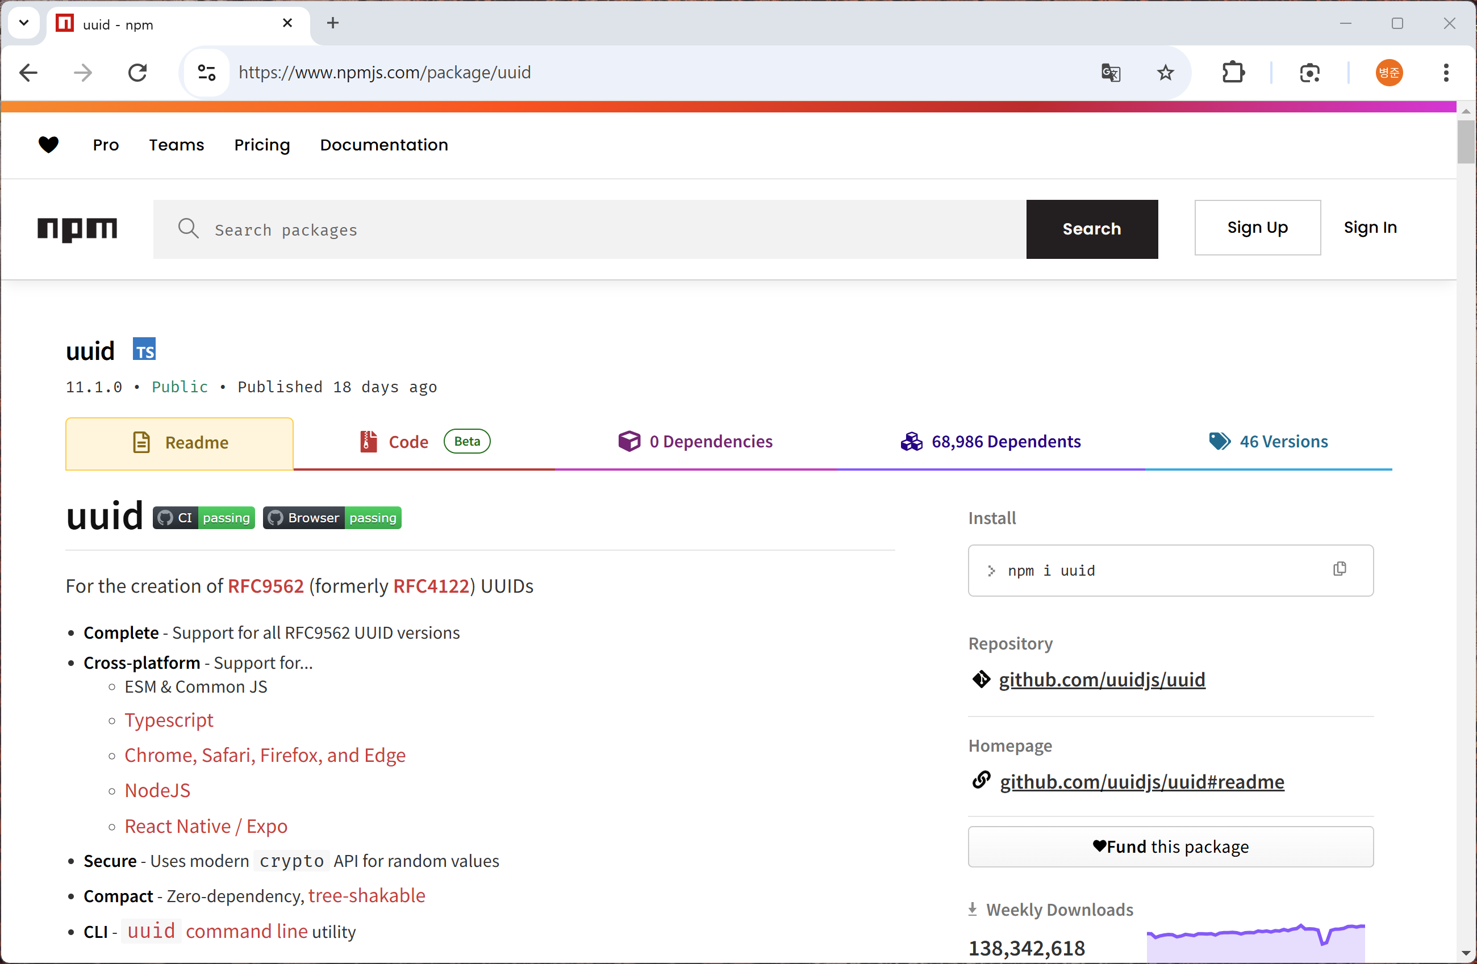Go back to previous page
This screenshot has height=964, width=1477.
coord(28,72)
